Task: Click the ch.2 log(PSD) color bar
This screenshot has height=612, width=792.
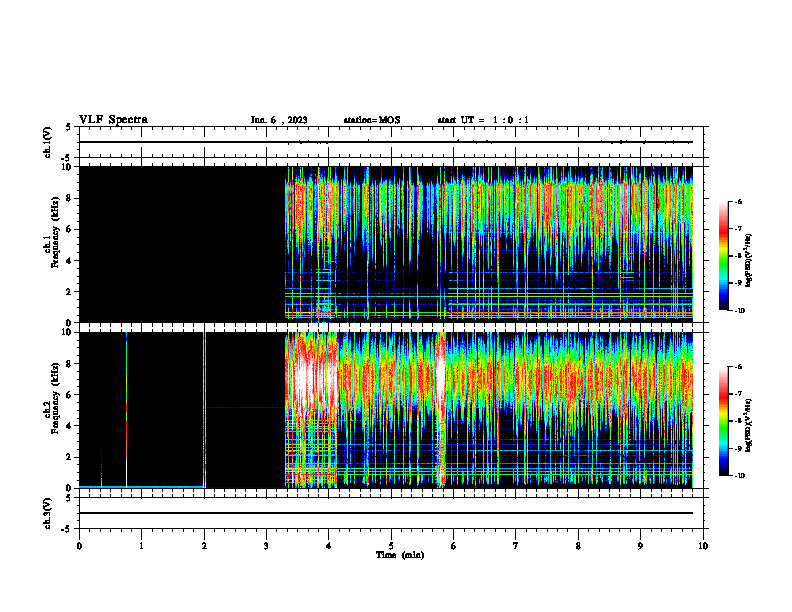Action: [x=723, y=421]
